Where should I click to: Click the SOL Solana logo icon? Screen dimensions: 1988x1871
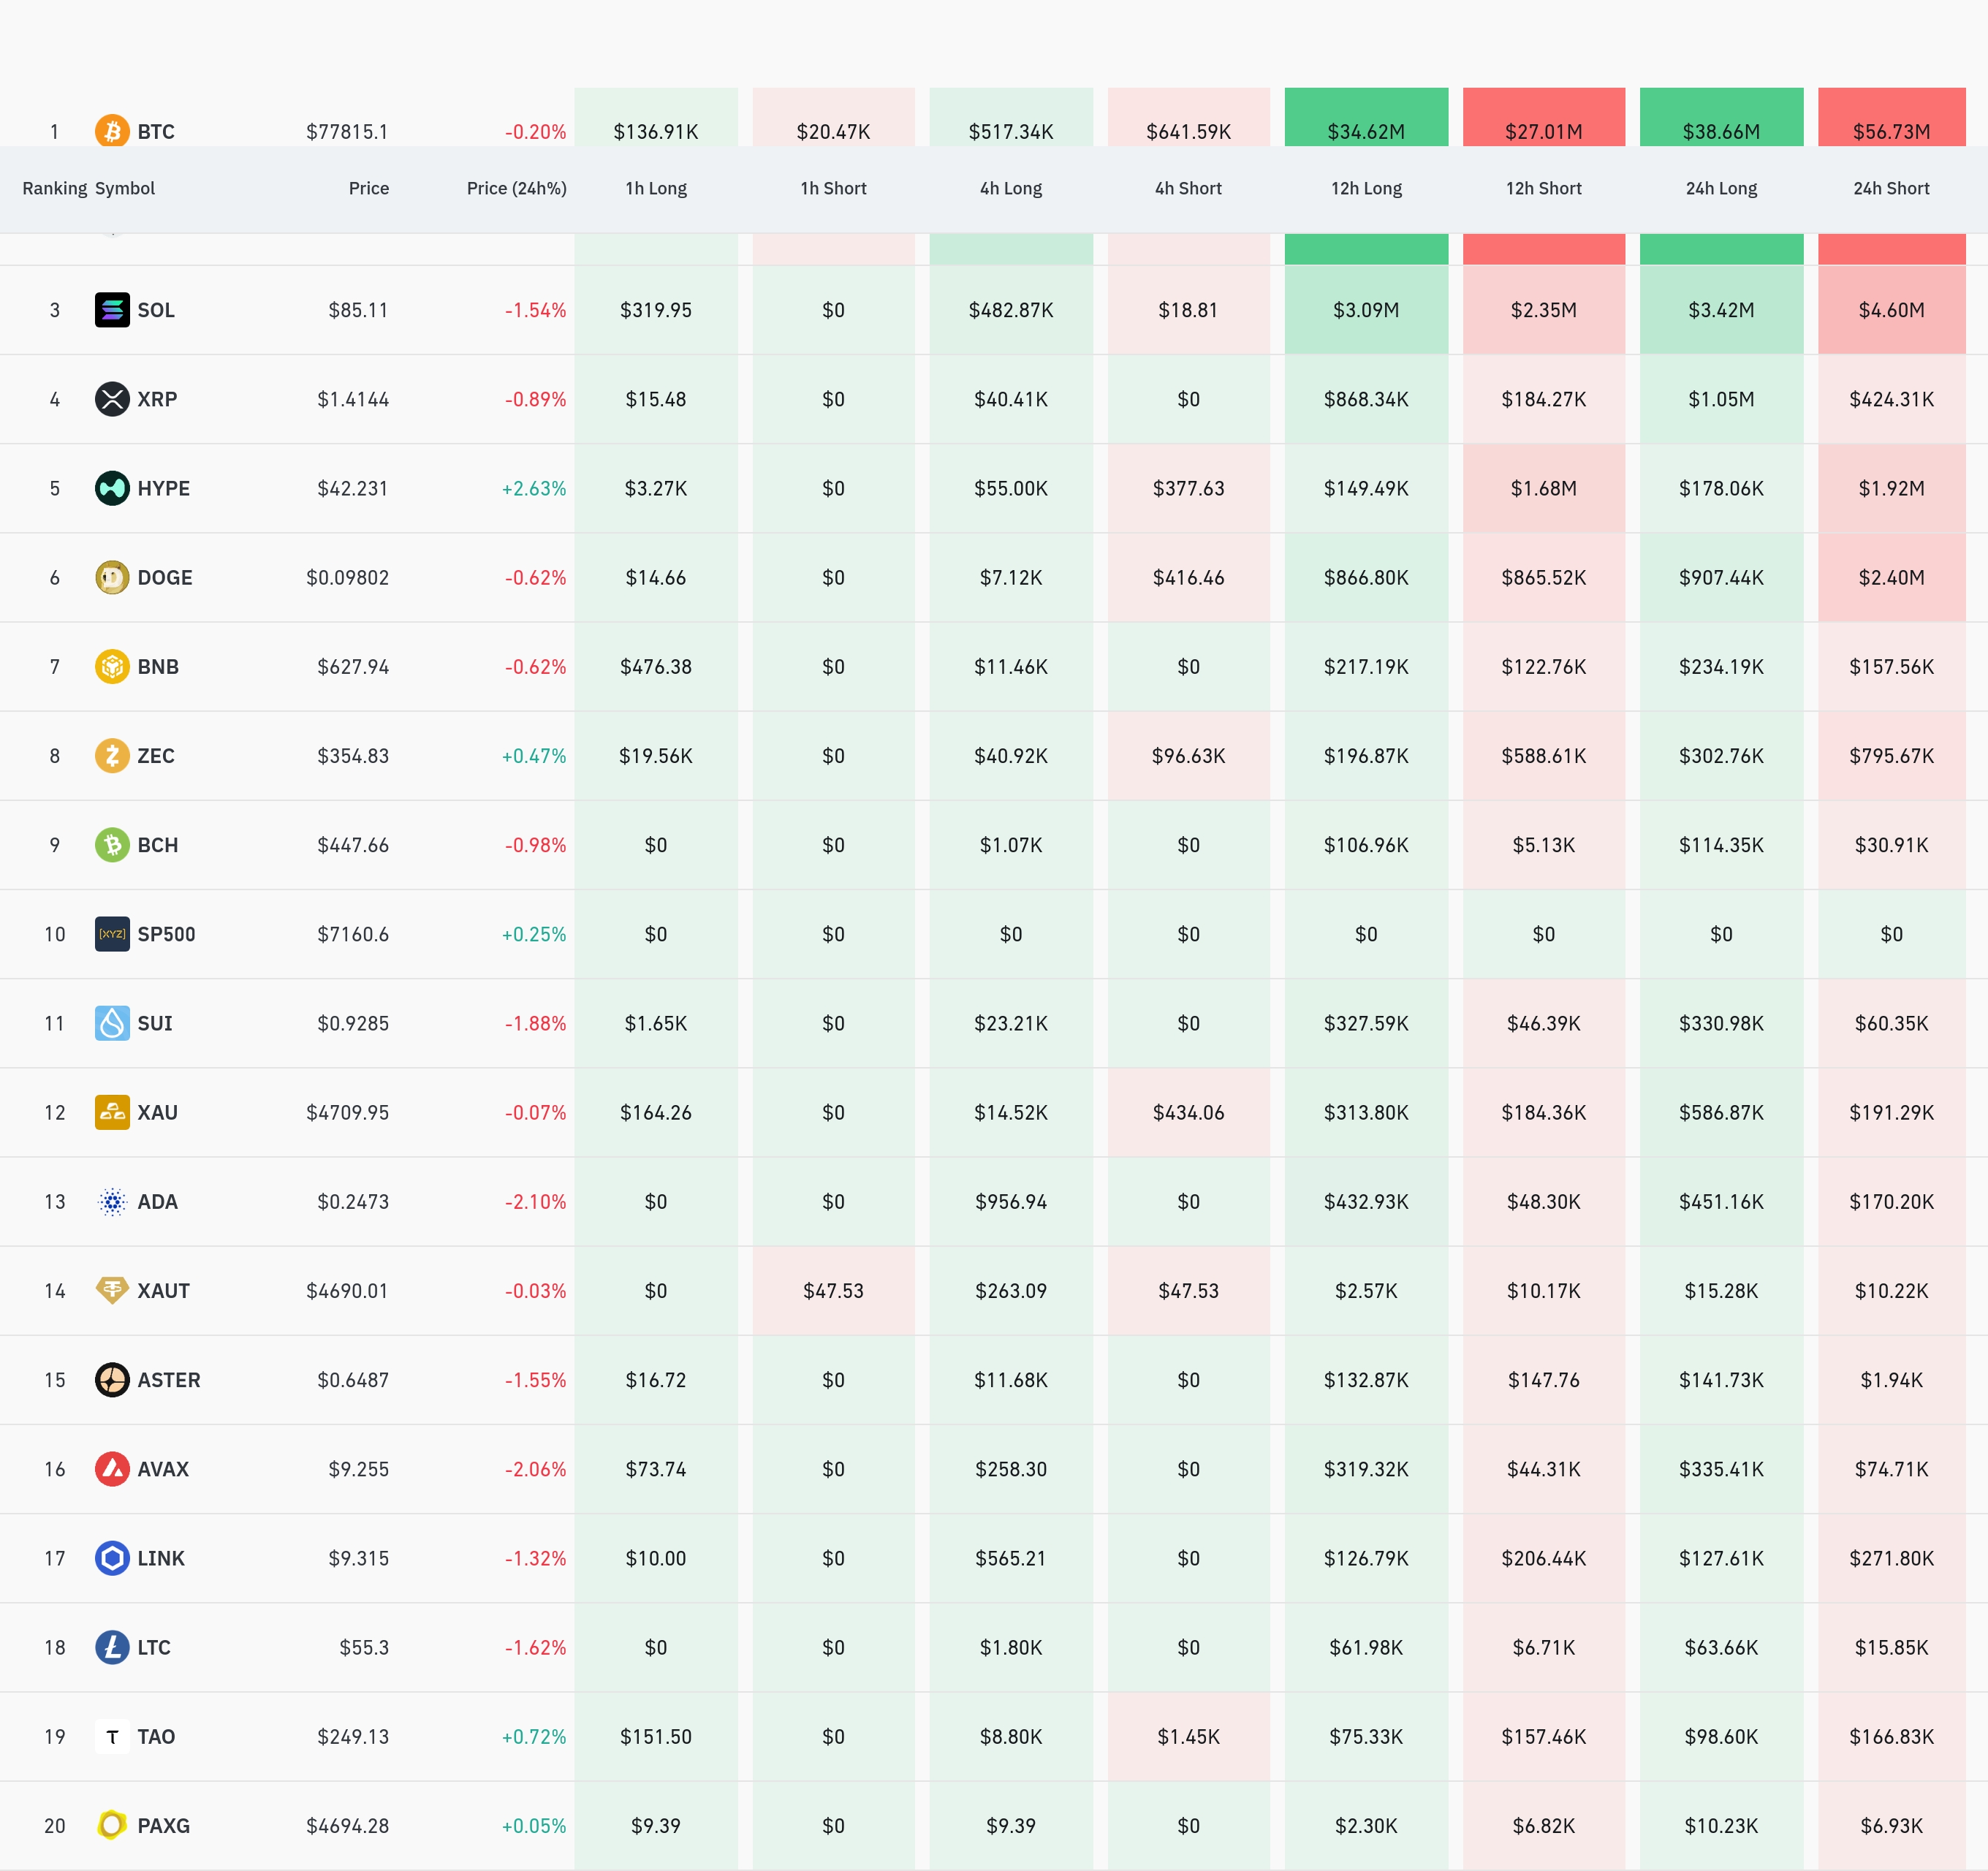point(112,310)
